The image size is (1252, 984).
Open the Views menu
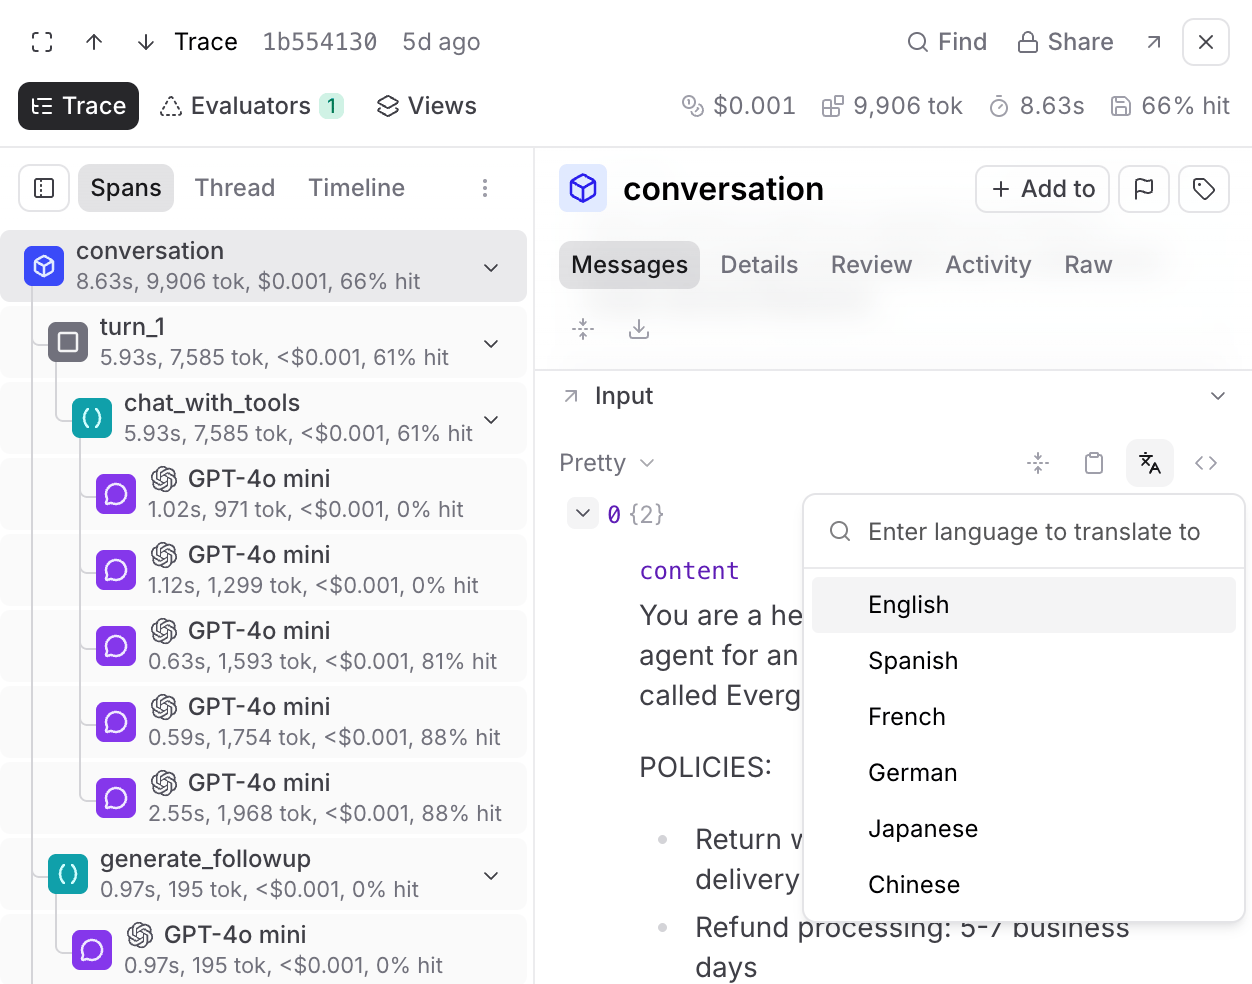click(426, 106)
